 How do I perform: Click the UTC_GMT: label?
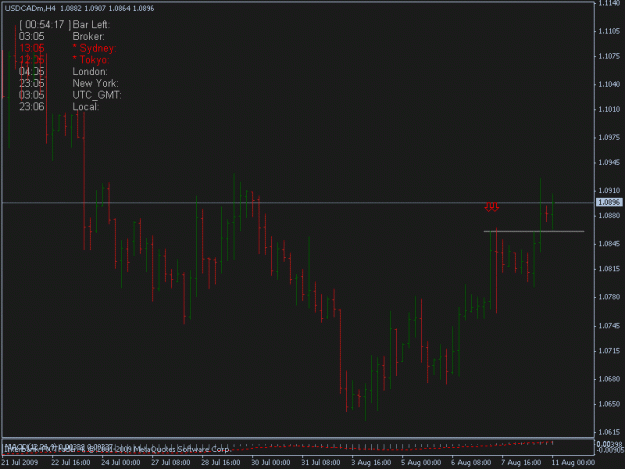click(x=97, y=95)
